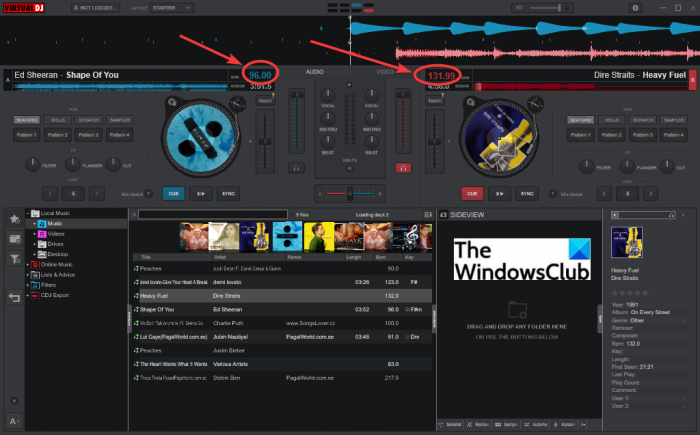Viewport: 700px width, 435px height.
Task: Click the deck B red CUE button
Action: [x=472, y=194]
